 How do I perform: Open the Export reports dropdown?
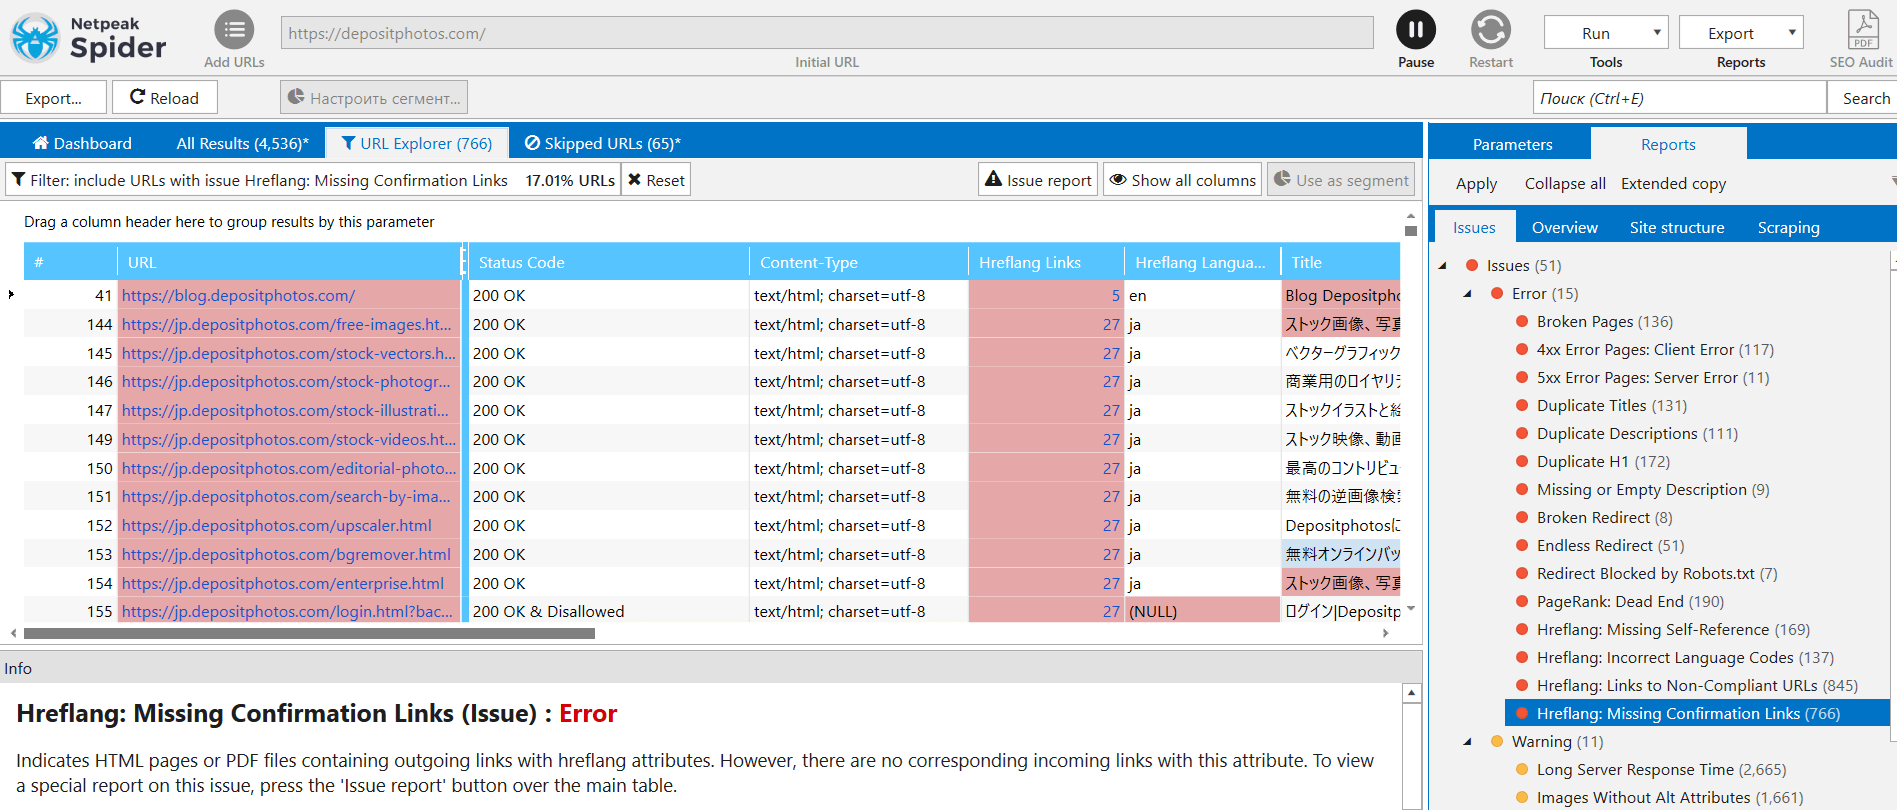coord(1741,33)
